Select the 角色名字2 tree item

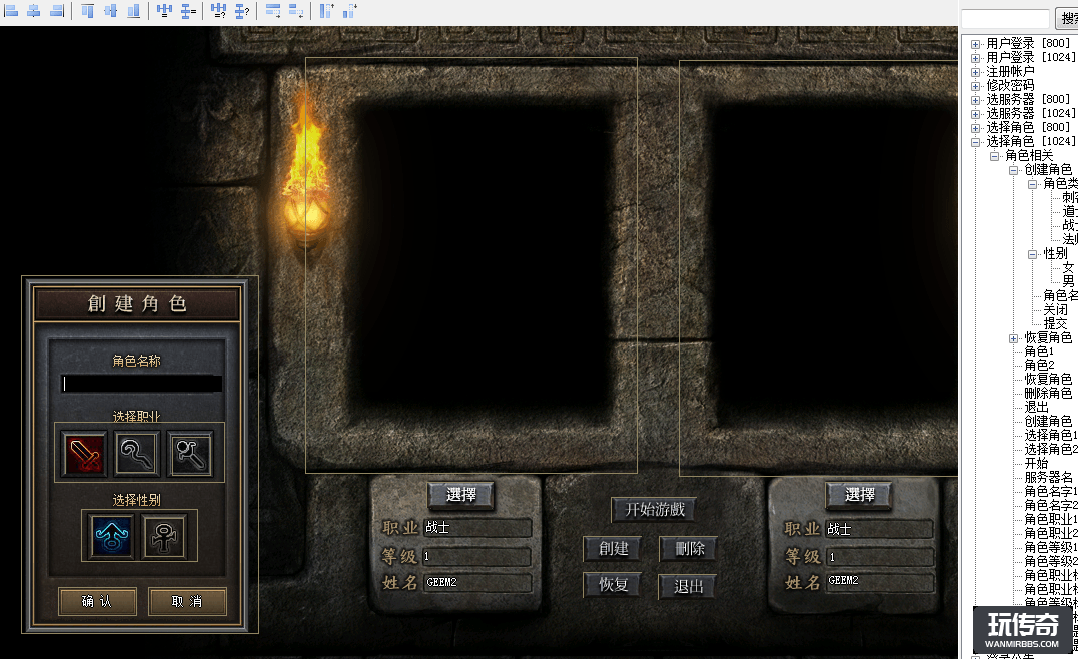[1050, 505]
